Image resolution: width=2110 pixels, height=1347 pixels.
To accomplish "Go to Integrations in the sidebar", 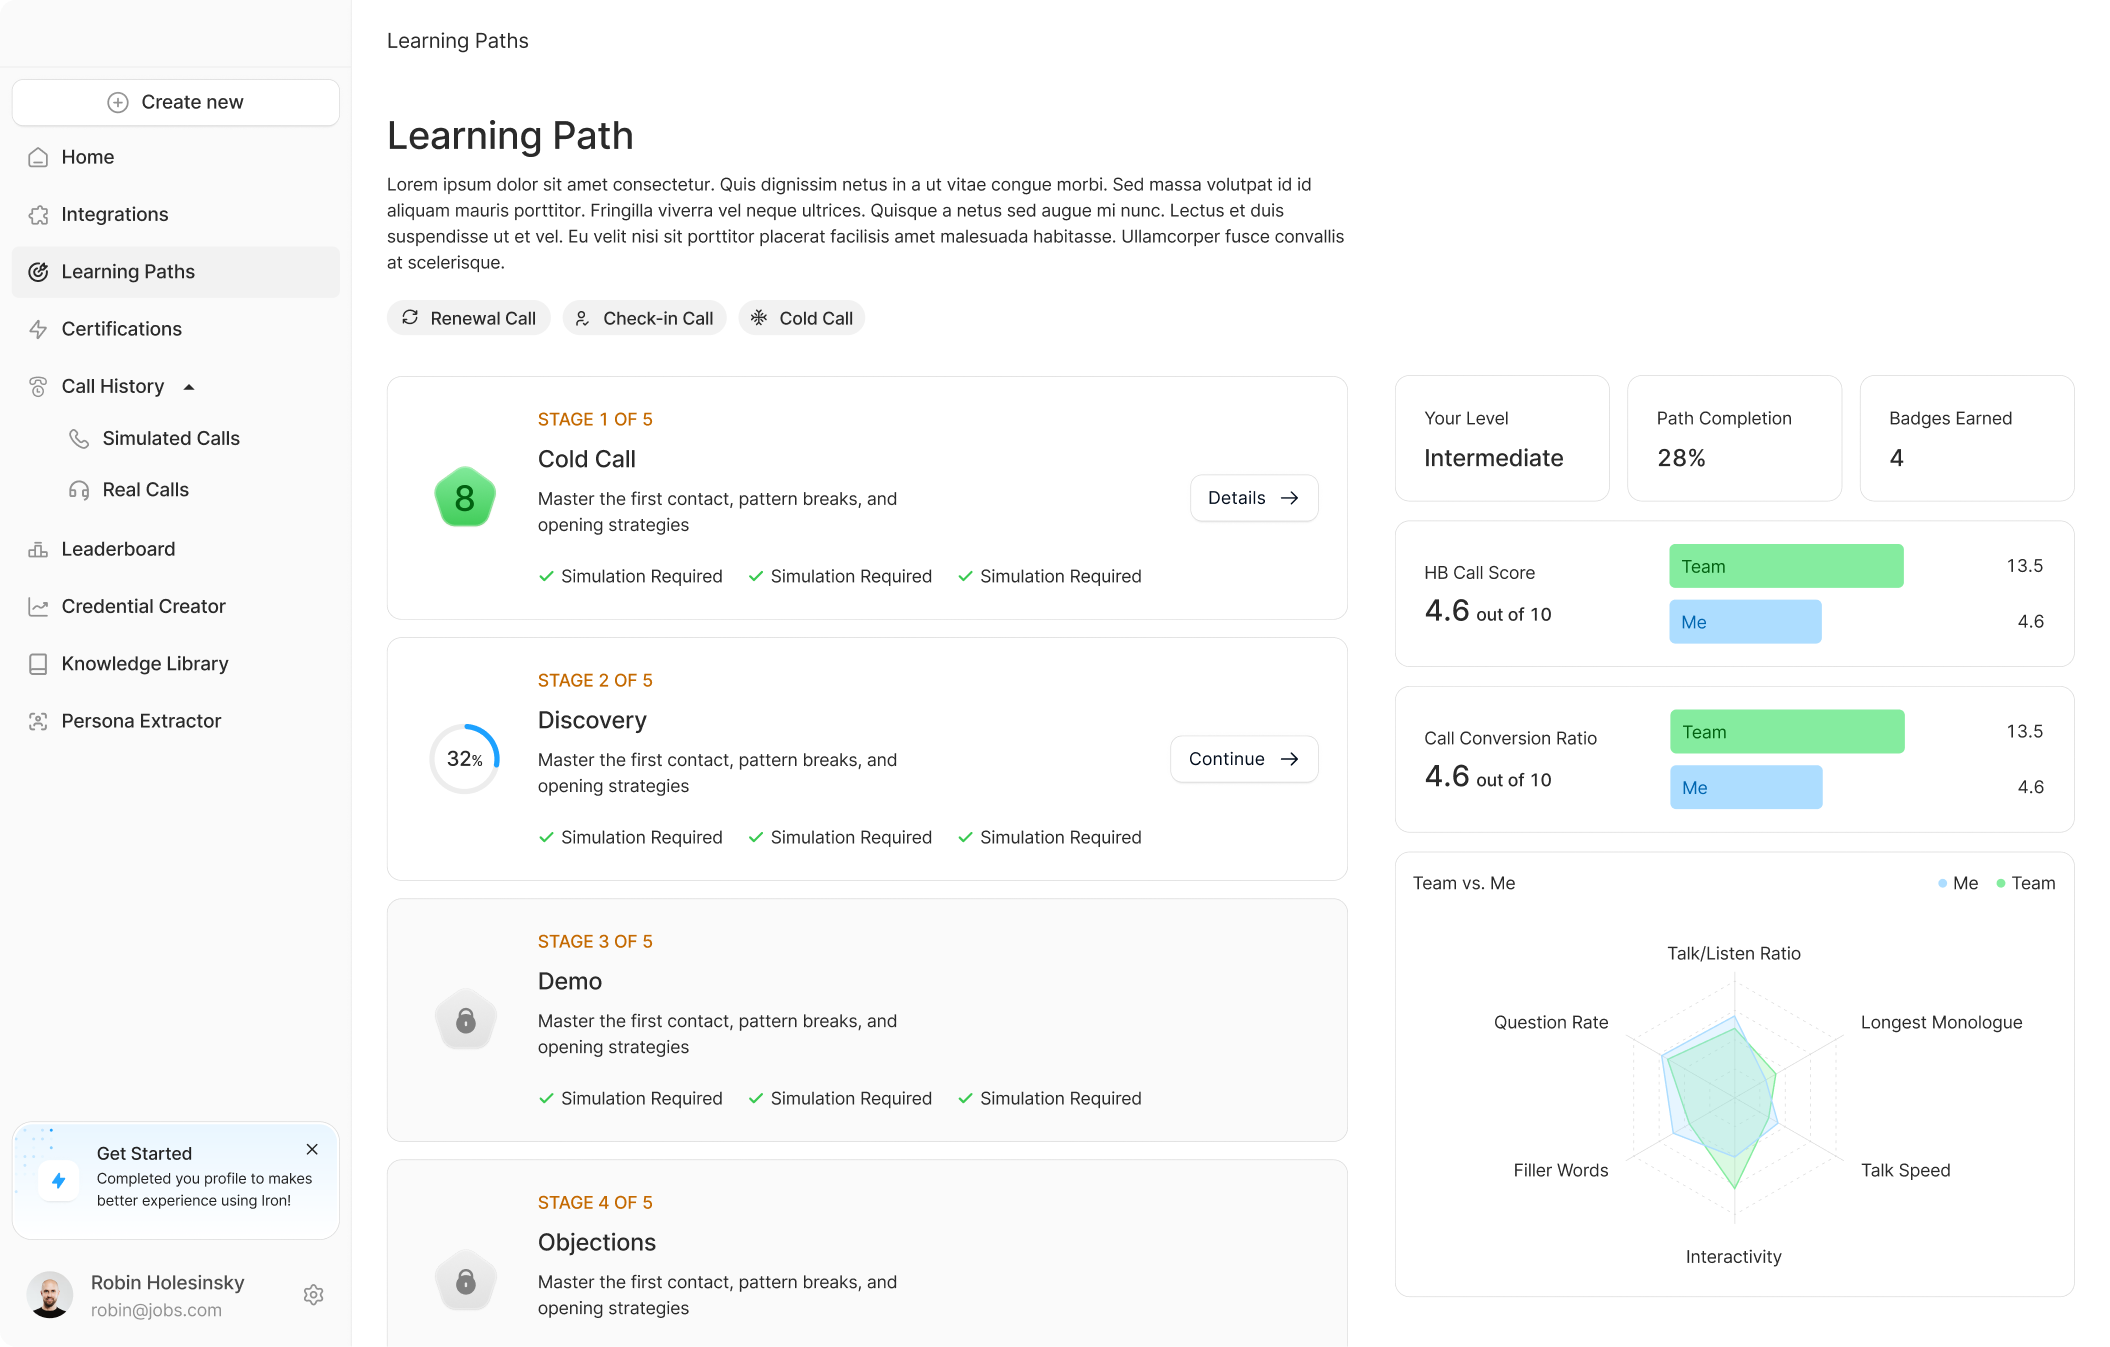I will tap(175, 214).
